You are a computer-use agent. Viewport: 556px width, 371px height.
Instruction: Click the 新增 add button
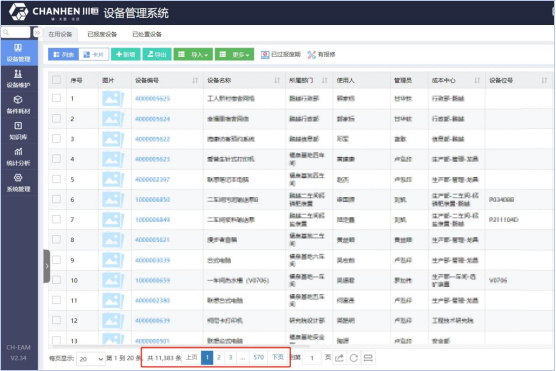click(126, 54)
